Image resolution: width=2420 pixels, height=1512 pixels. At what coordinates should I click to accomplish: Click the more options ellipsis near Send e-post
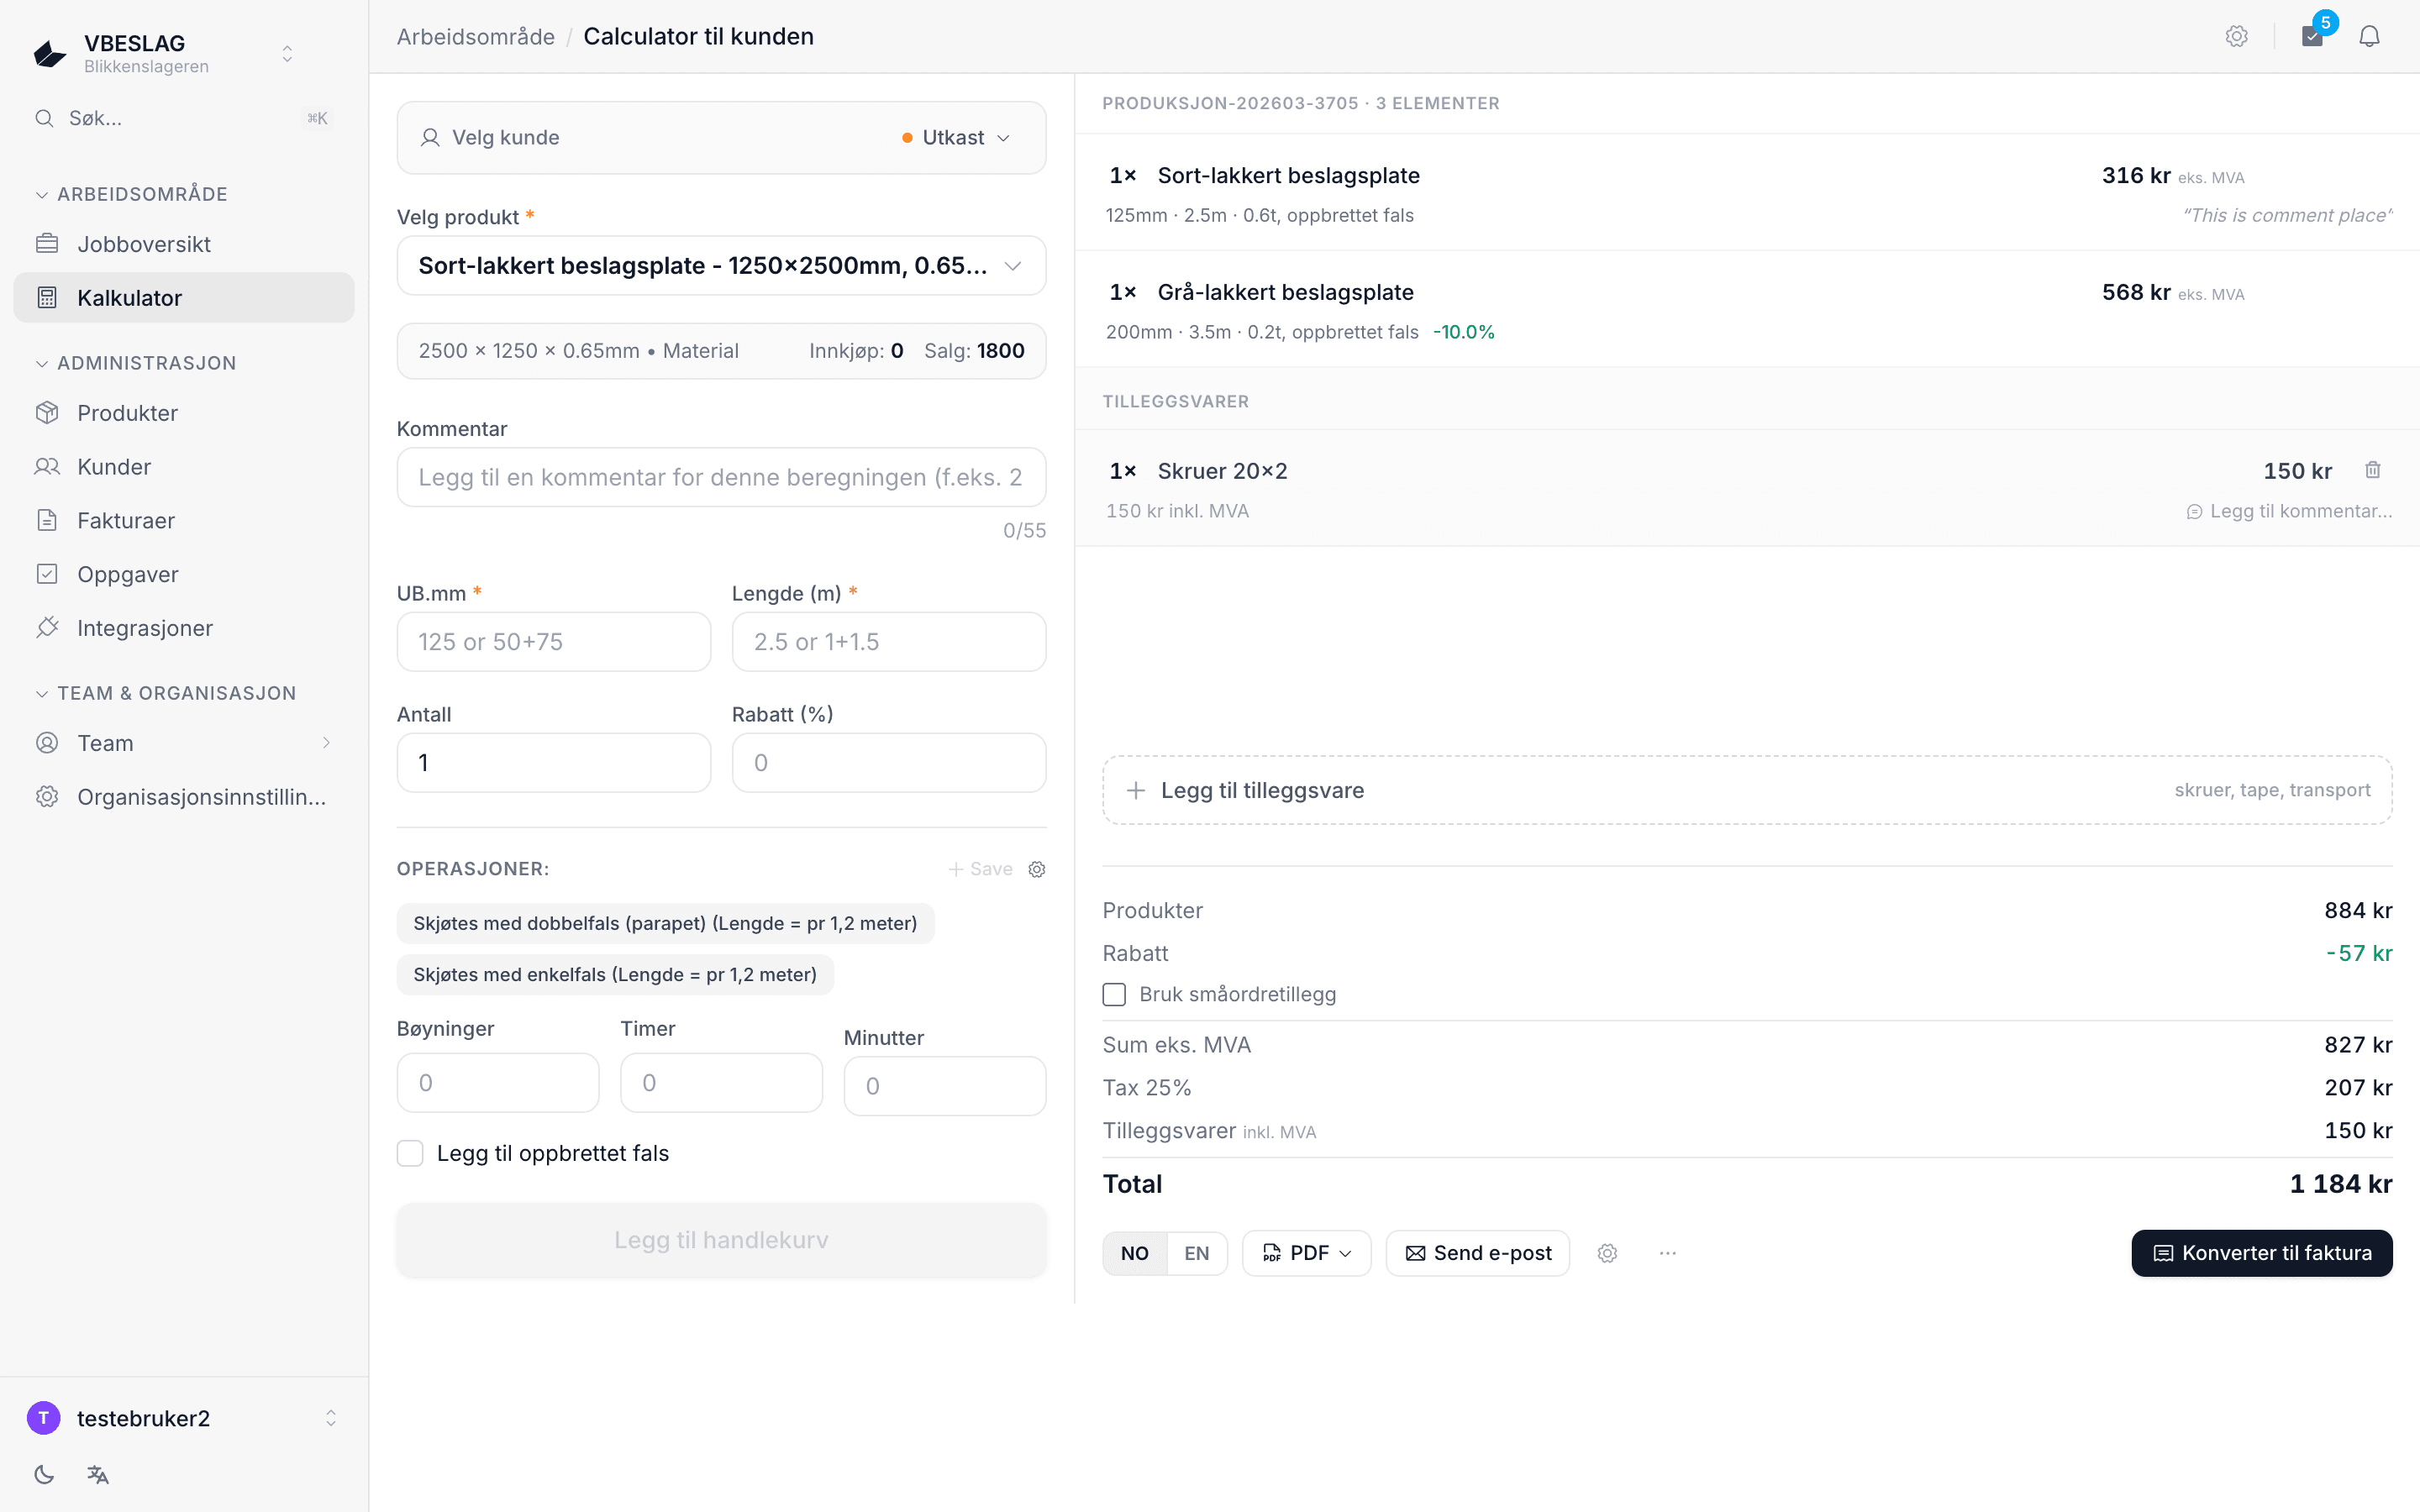click(x=1667, y=1253)
